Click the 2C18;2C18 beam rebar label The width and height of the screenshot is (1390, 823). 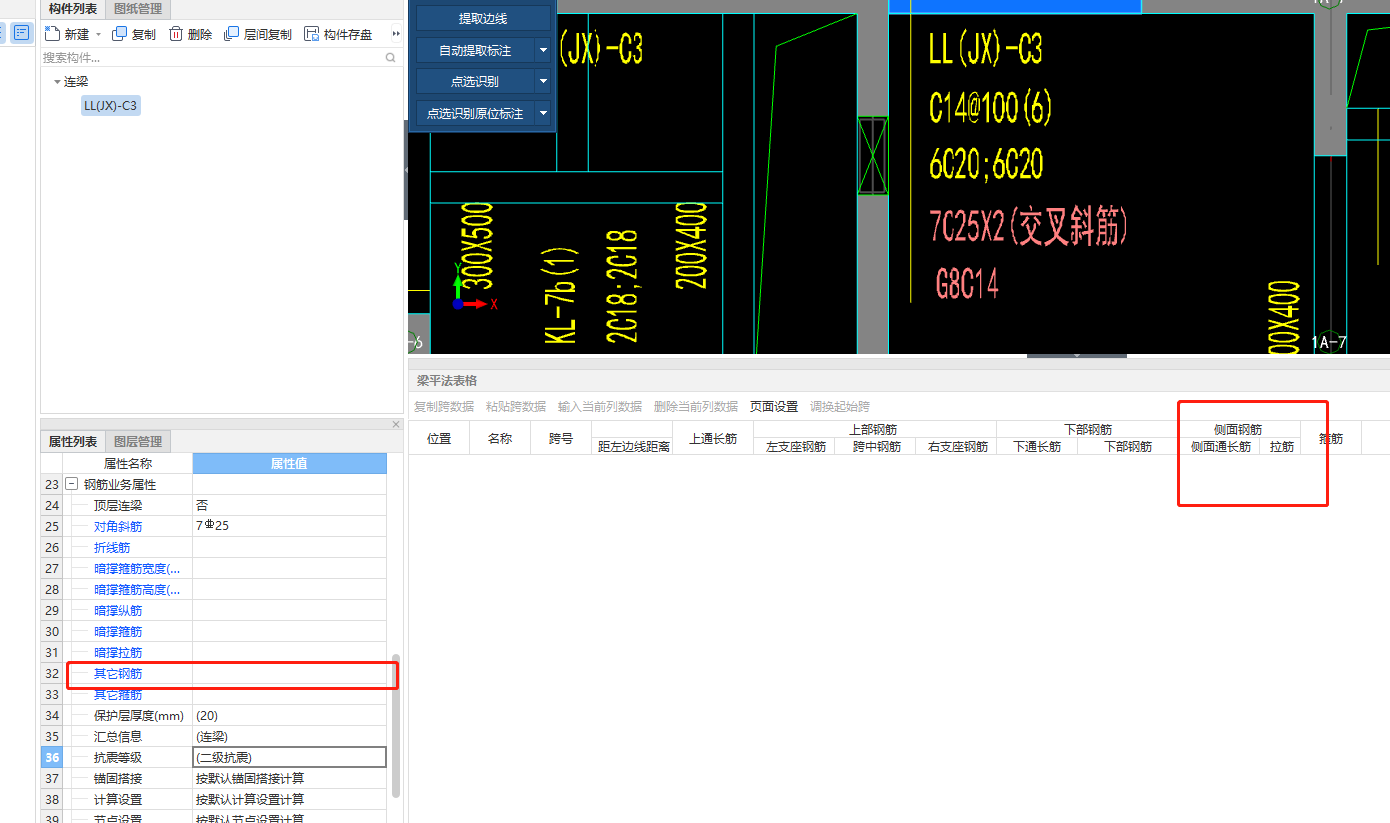tap(622, 287)
